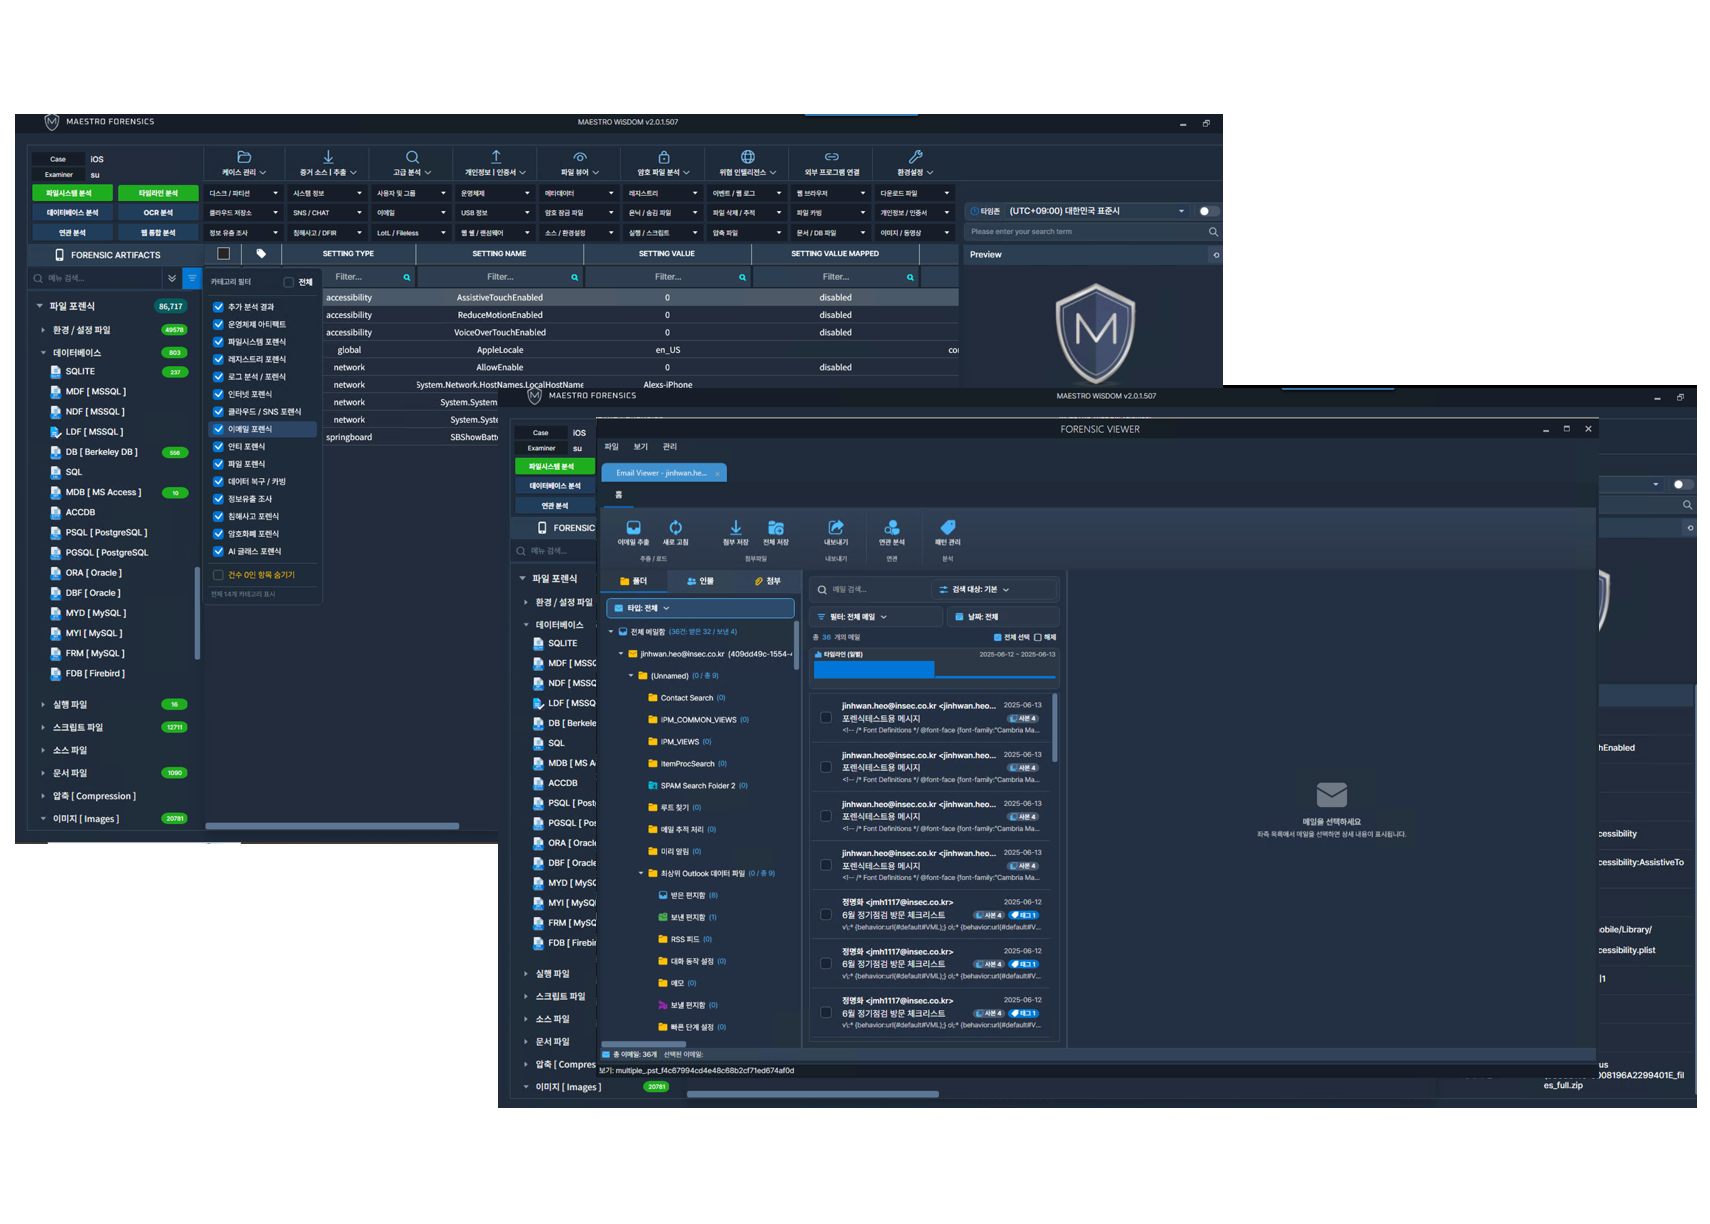This screenshot has width=1710, height=1224.
Task: Click the 이메일 추출 email extract icon
Action: point(633,528)
